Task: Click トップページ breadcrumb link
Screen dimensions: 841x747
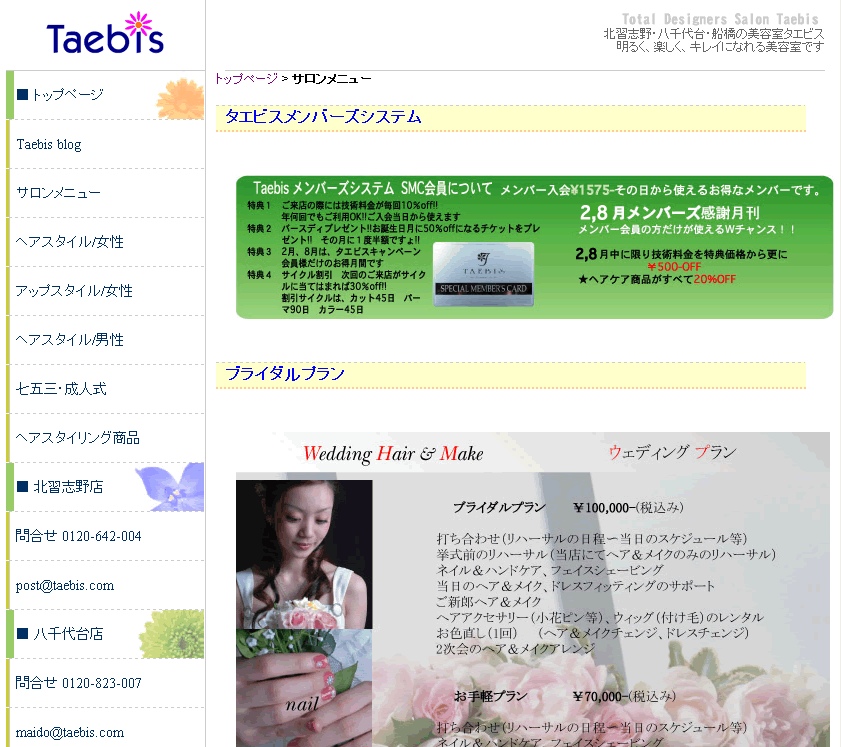Action: (x=246, y=78)
